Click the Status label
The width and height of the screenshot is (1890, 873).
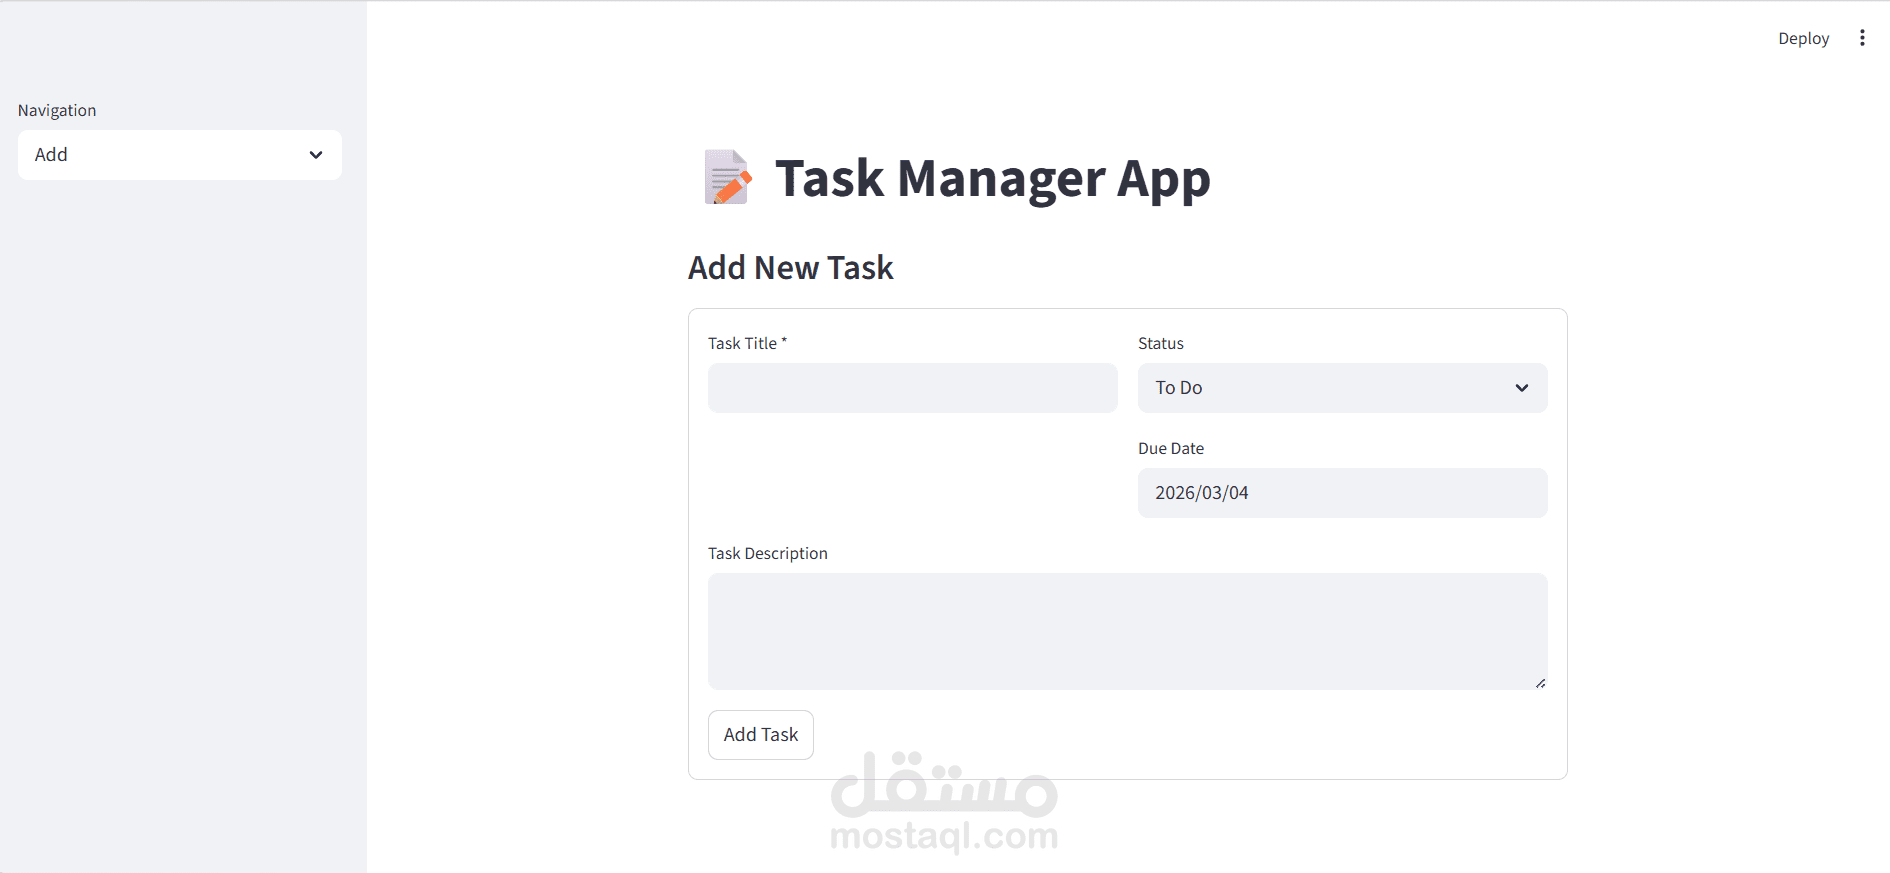point(1161,343)
